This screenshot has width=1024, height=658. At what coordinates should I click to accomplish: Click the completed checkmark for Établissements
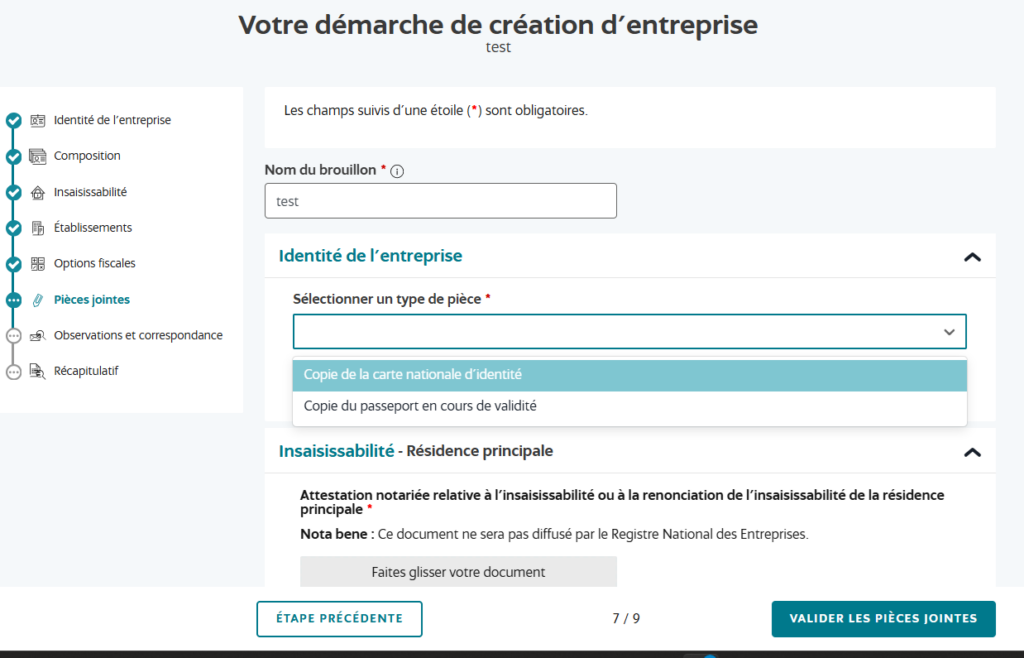pyautogui.click(x=14, y=228)
